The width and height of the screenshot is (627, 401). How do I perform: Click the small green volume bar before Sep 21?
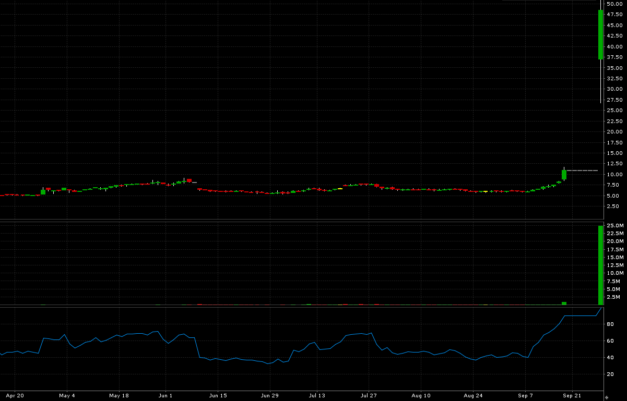tap(564, 302)
